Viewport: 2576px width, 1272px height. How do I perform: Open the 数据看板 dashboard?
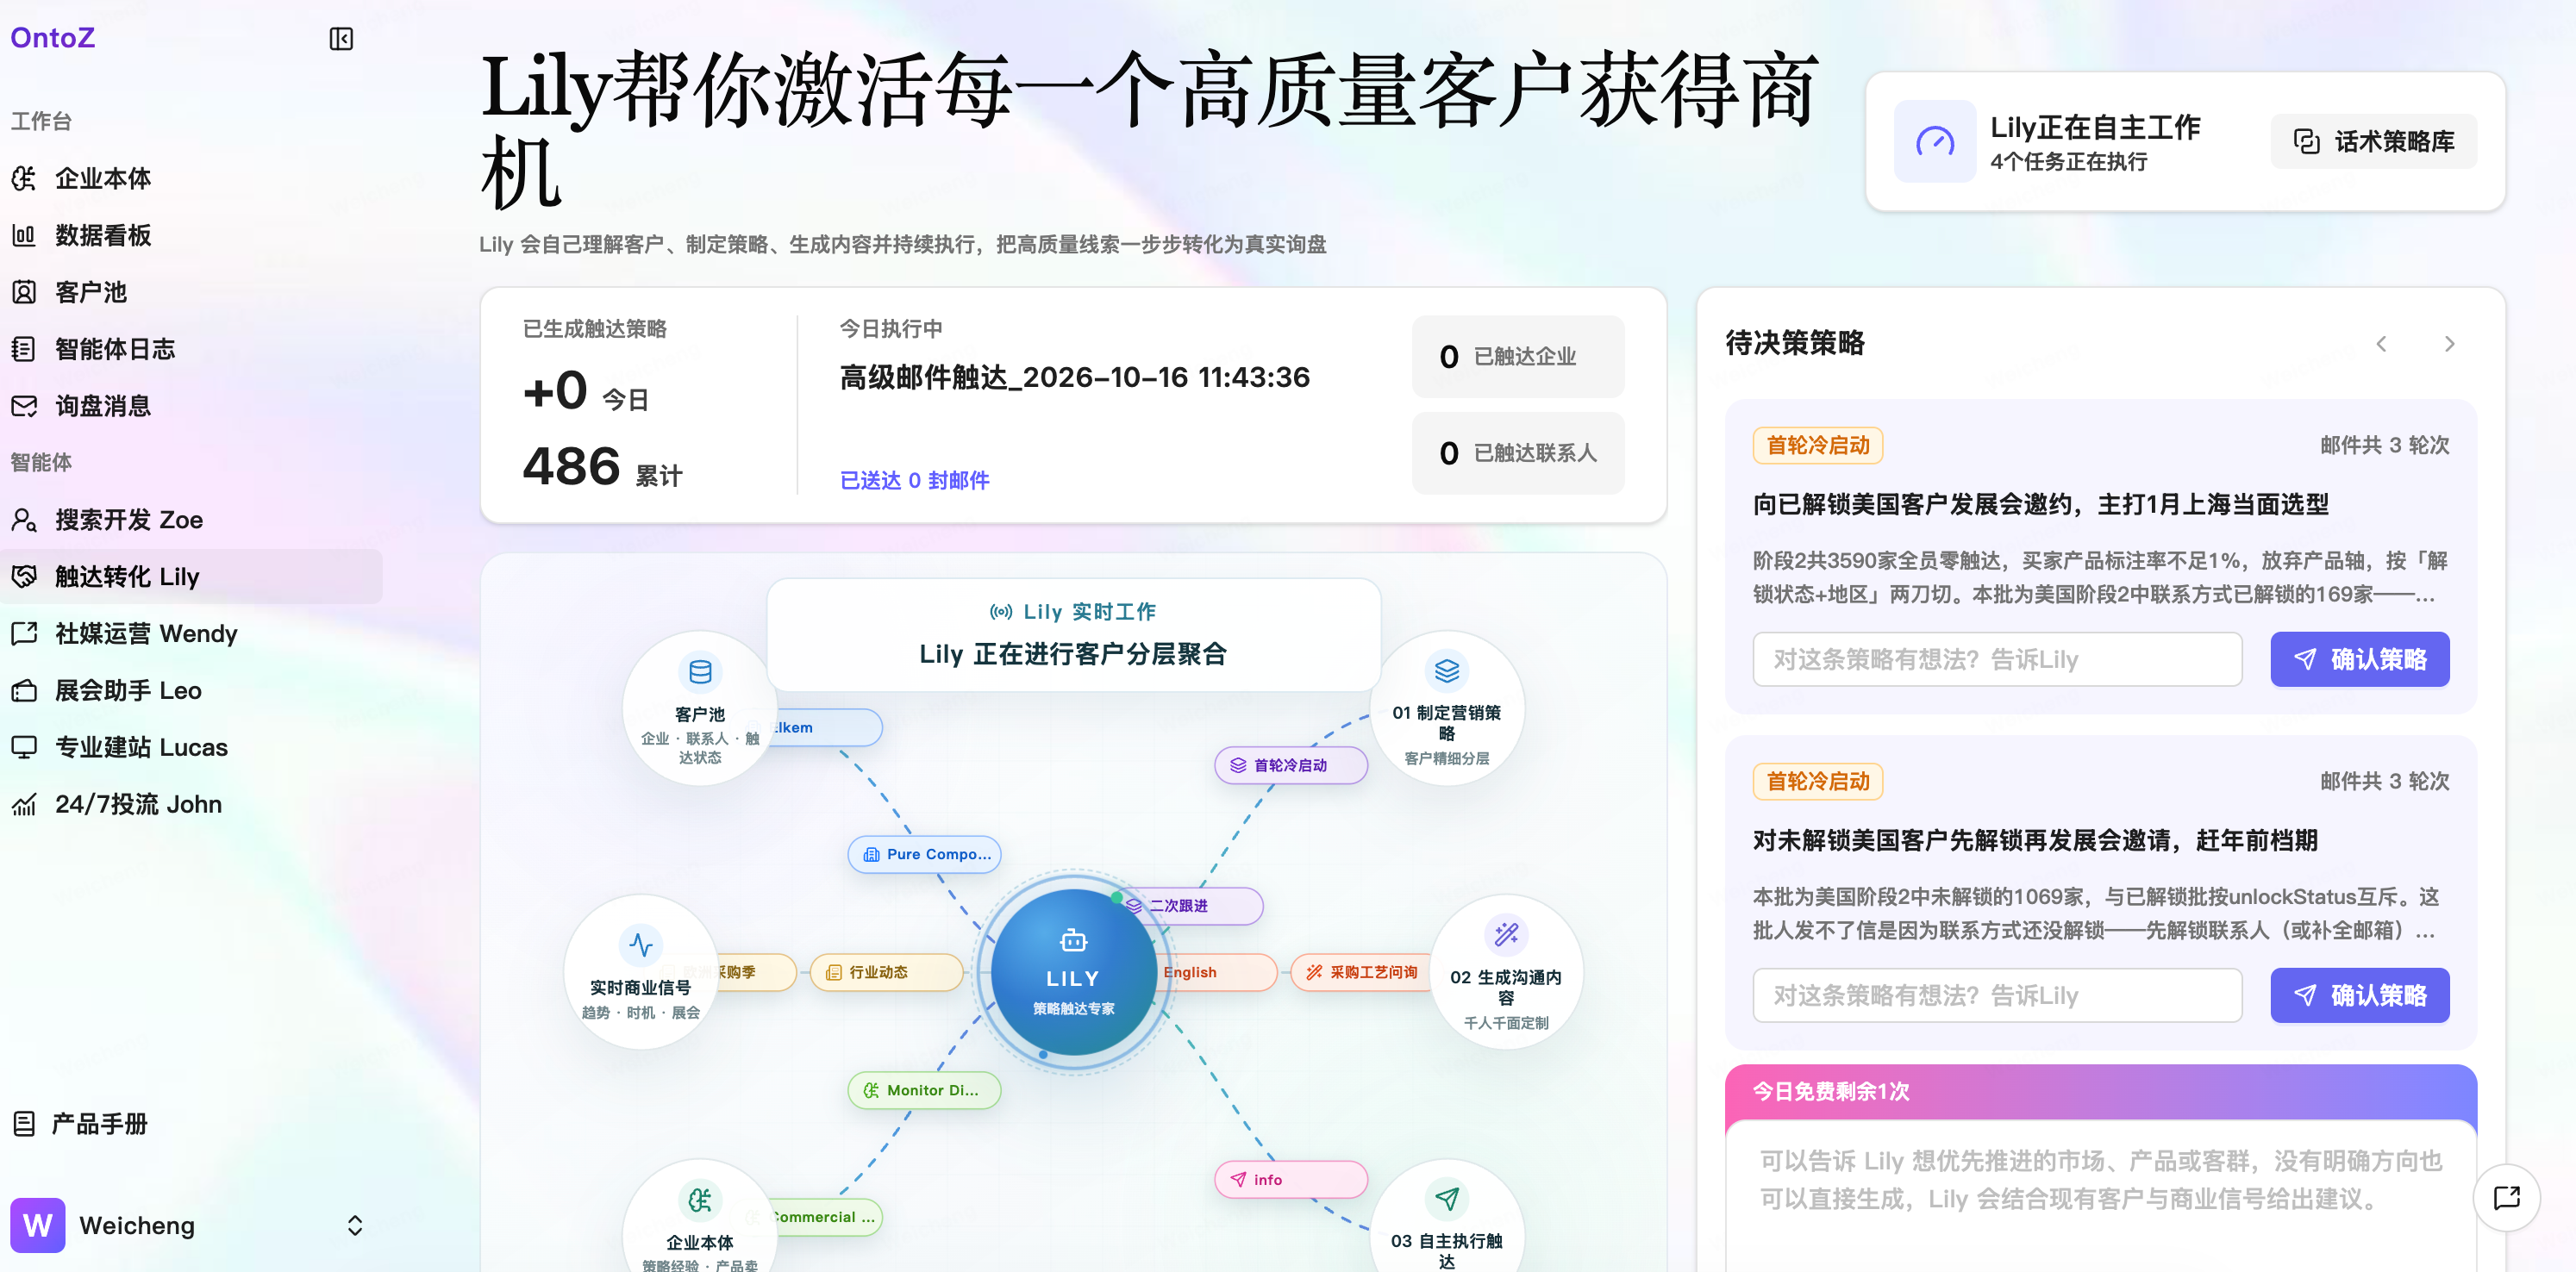(190, 236)
